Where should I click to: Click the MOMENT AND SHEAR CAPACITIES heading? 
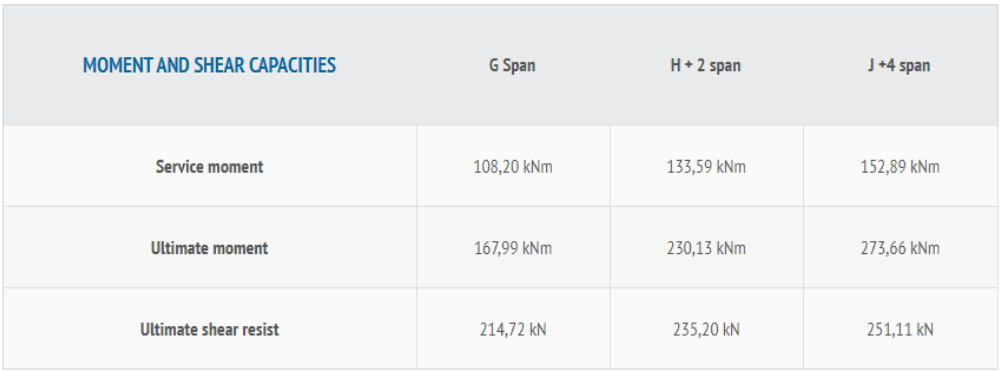209,65
